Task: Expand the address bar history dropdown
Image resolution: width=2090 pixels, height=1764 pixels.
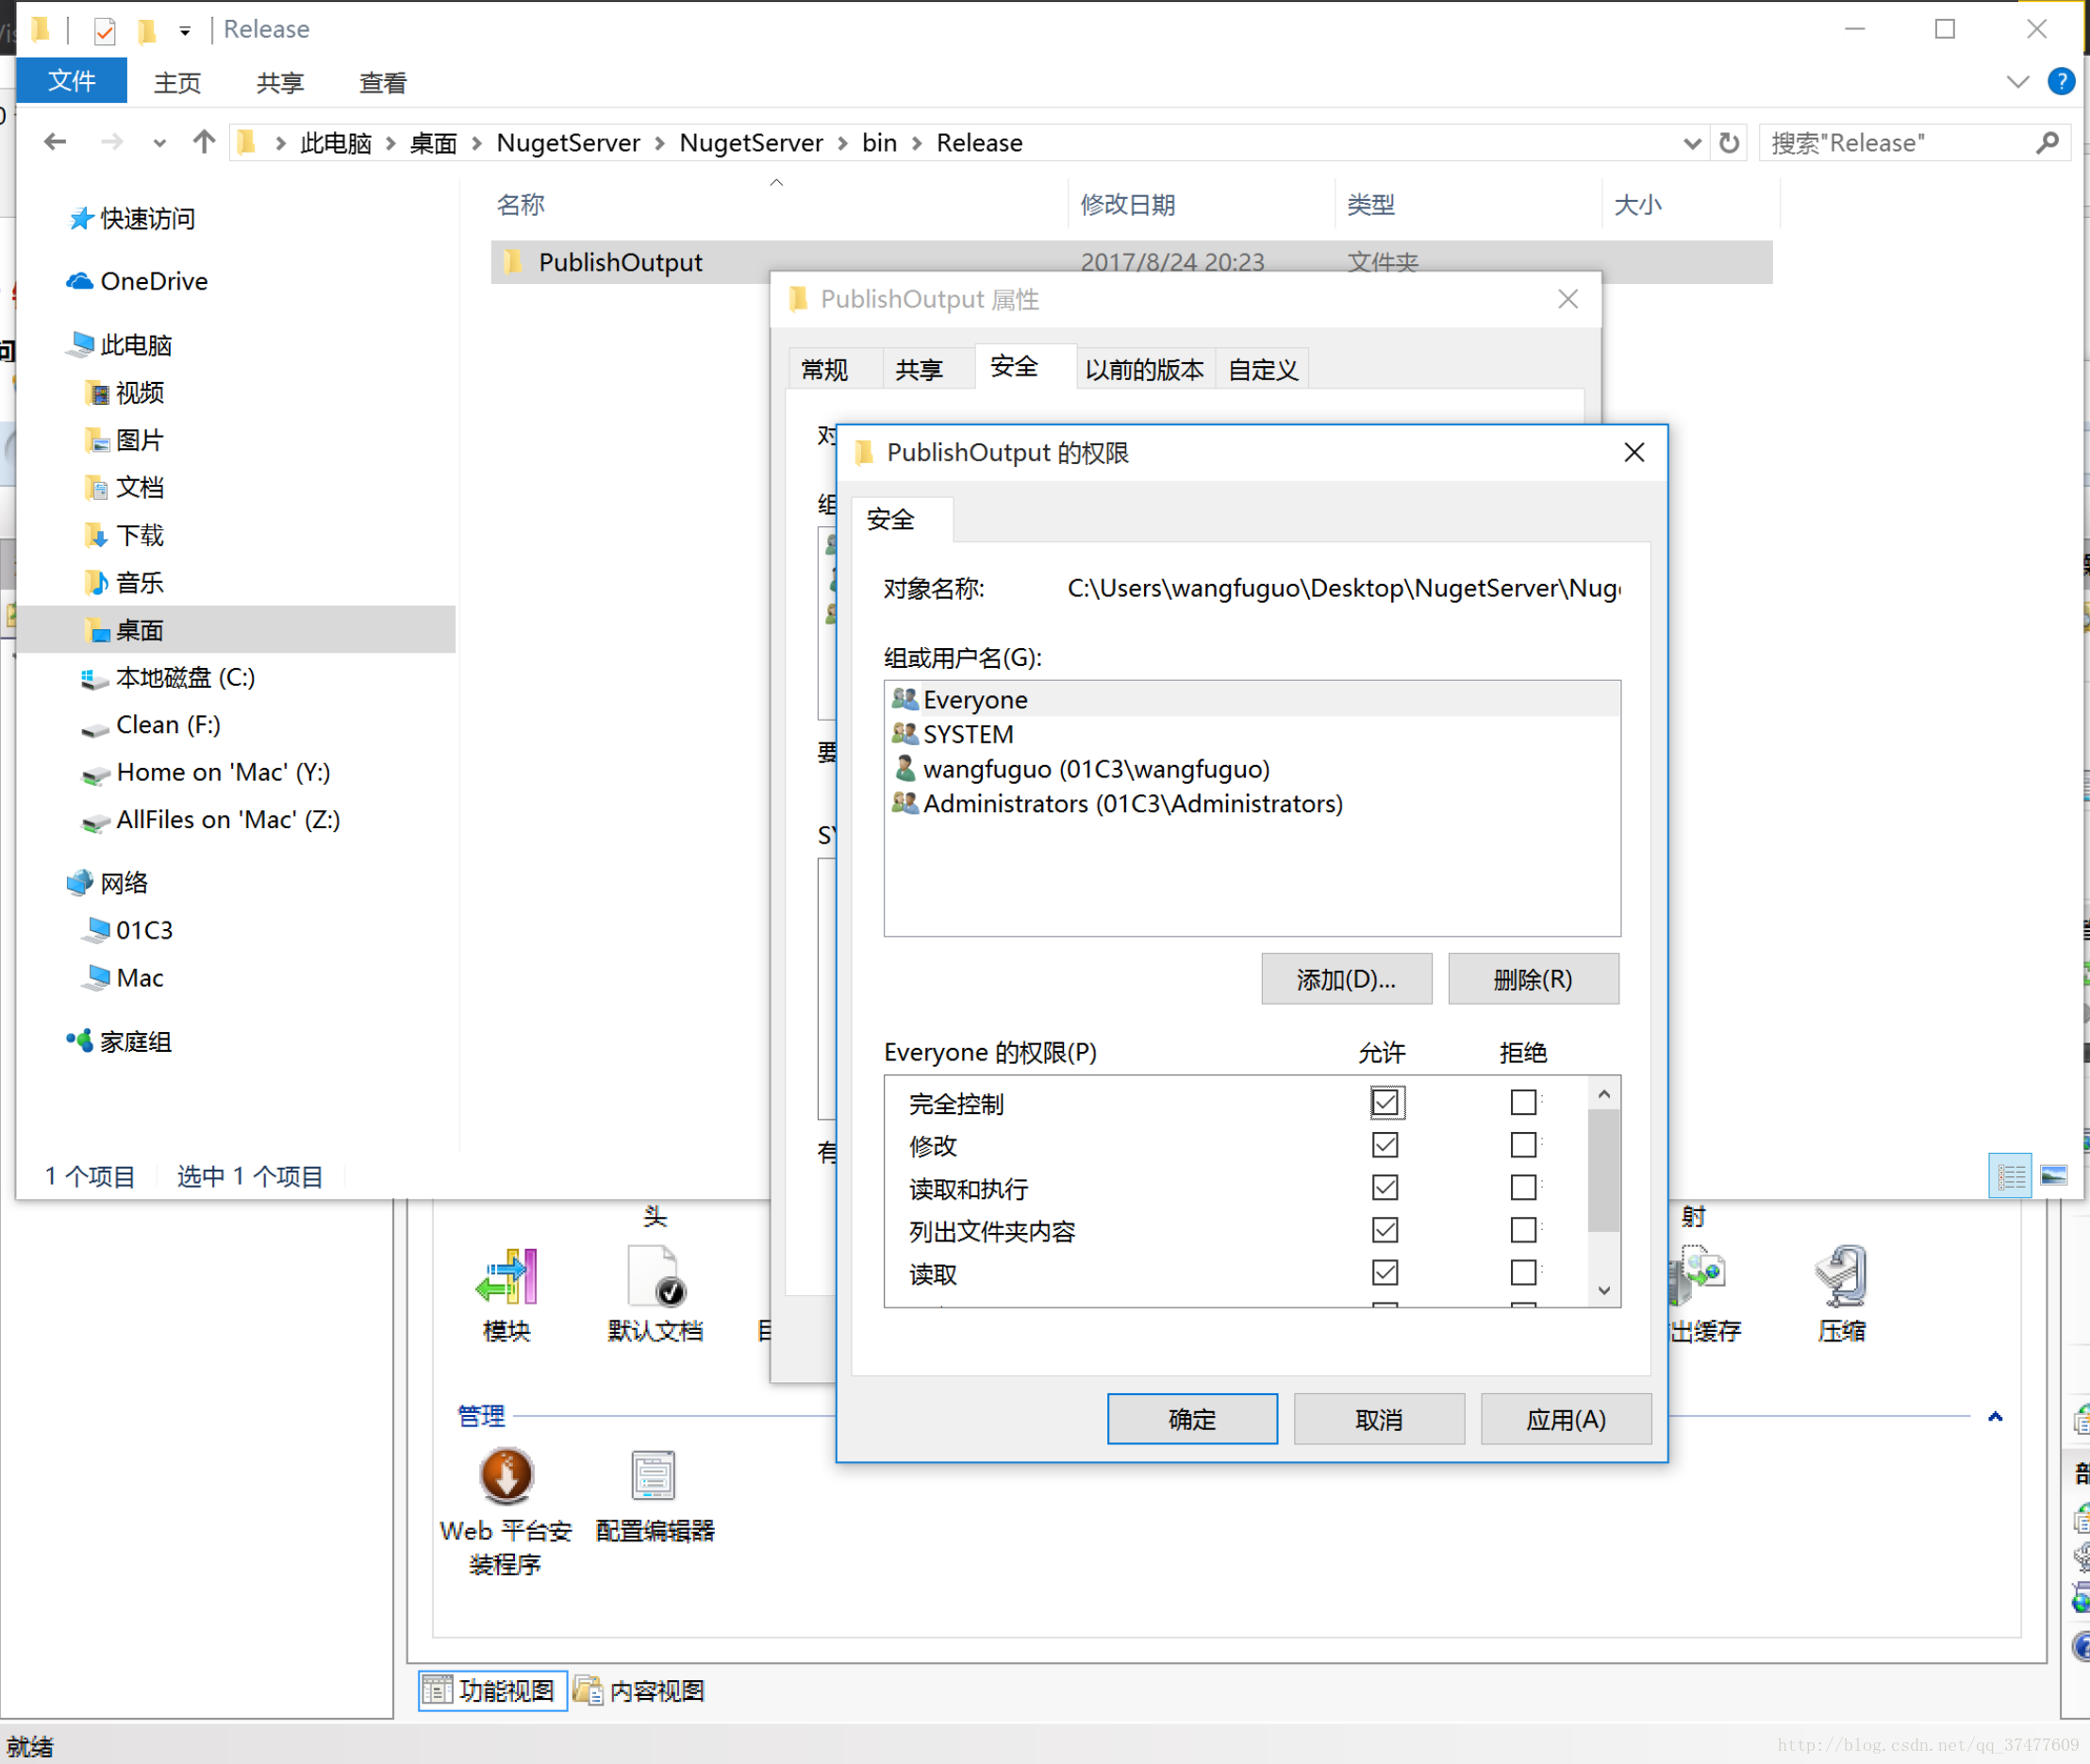Action: [1692, 143]
